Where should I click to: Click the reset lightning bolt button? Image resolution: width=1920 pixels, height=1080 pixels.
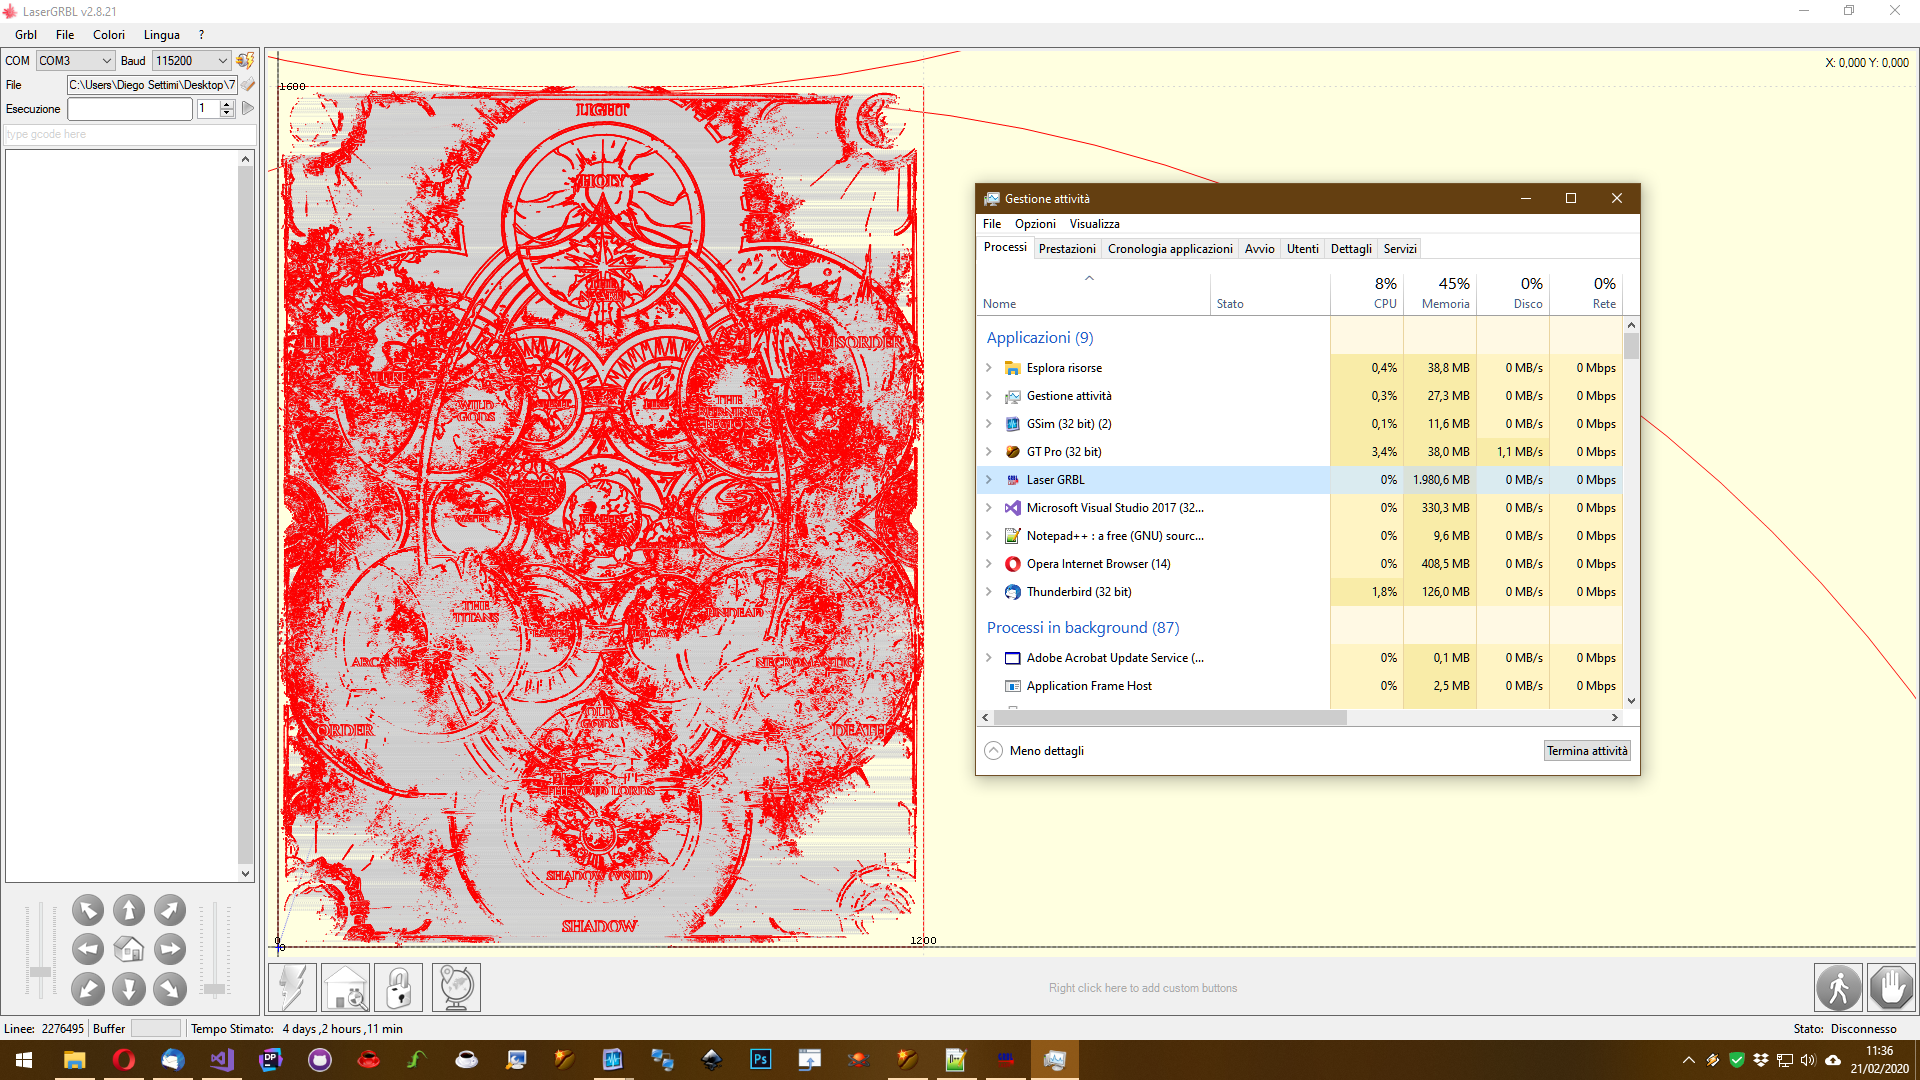click(x=292, y=987)
